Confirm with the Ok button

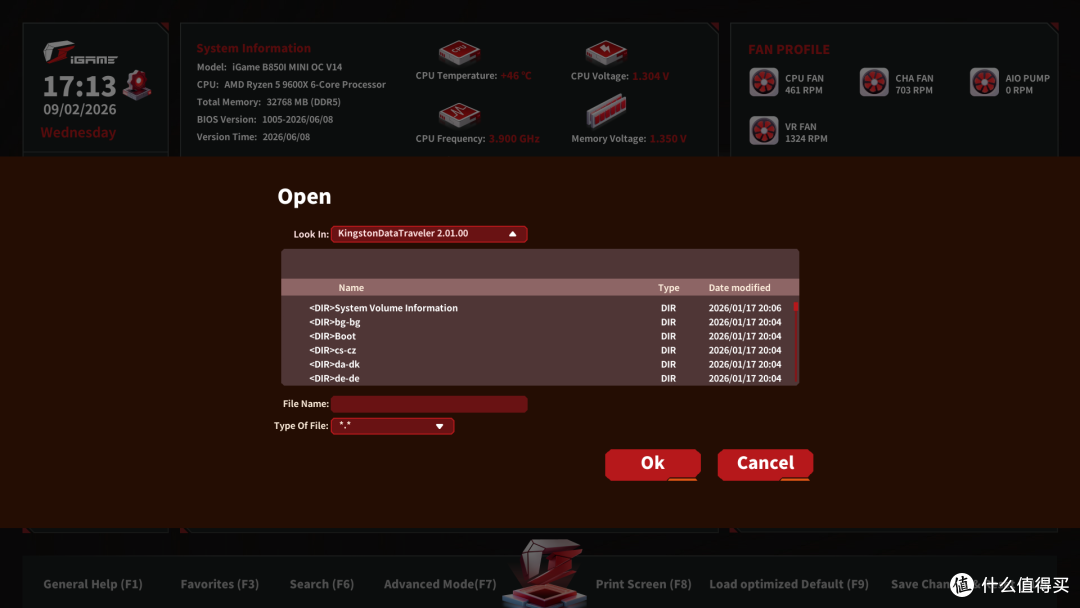pyautogui.click(x=653, y=464)
